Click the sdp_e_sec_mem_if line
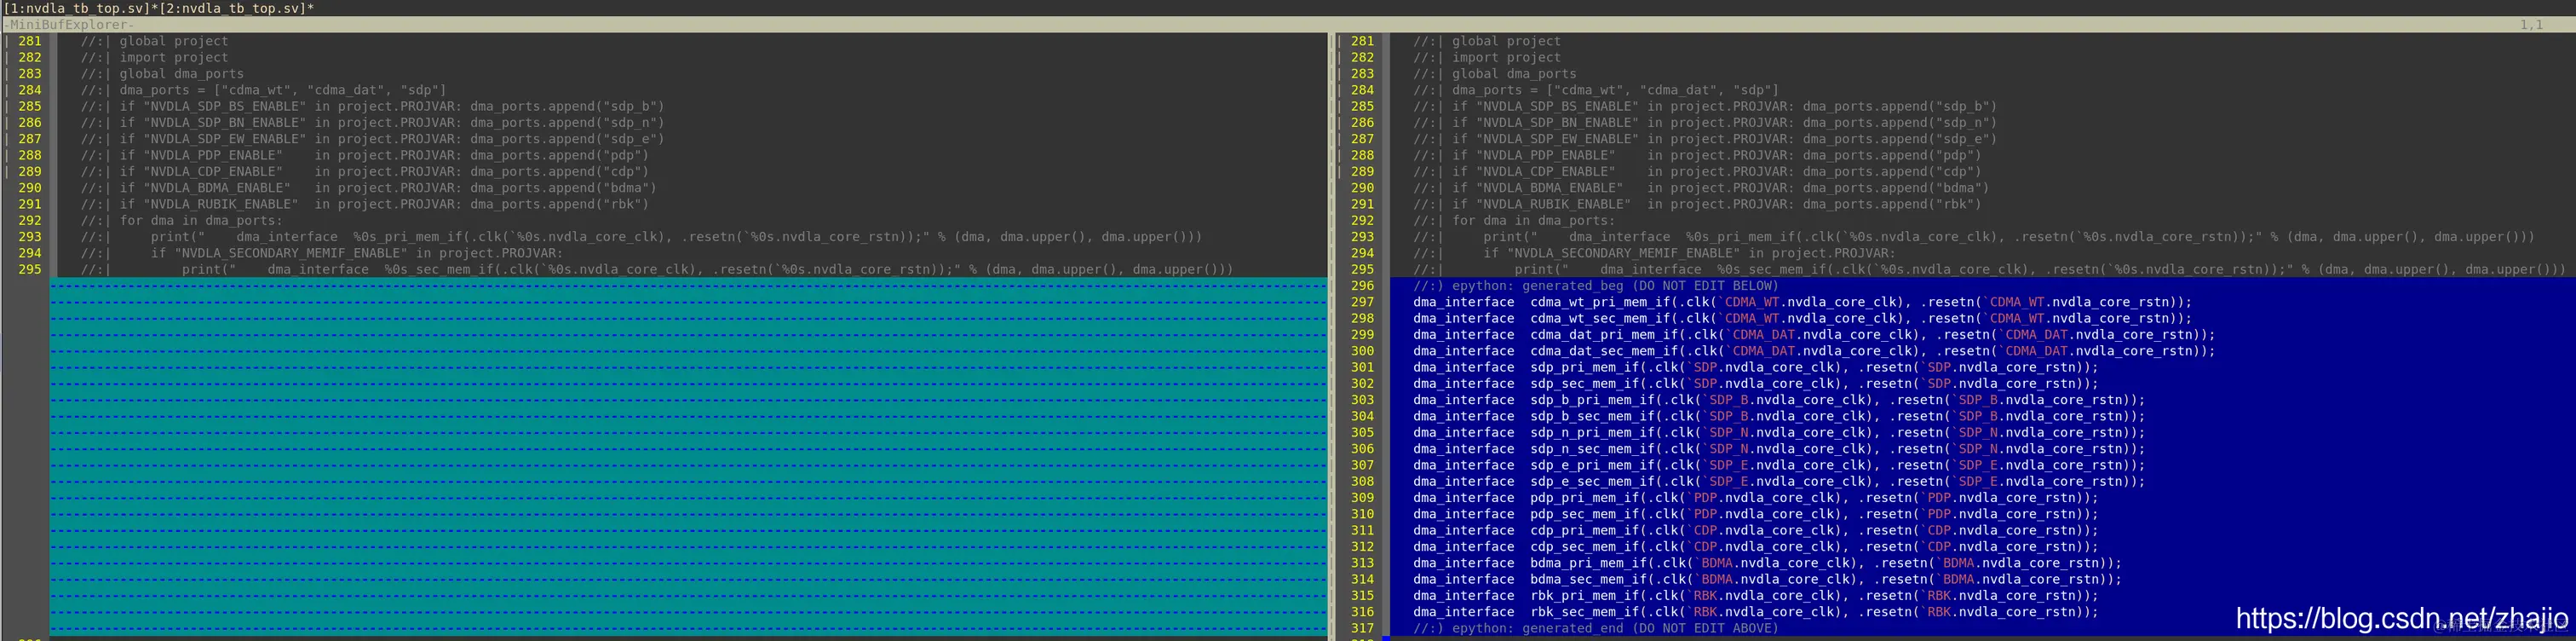This screenshot has height=641, width=2576. coord(1779,481)
